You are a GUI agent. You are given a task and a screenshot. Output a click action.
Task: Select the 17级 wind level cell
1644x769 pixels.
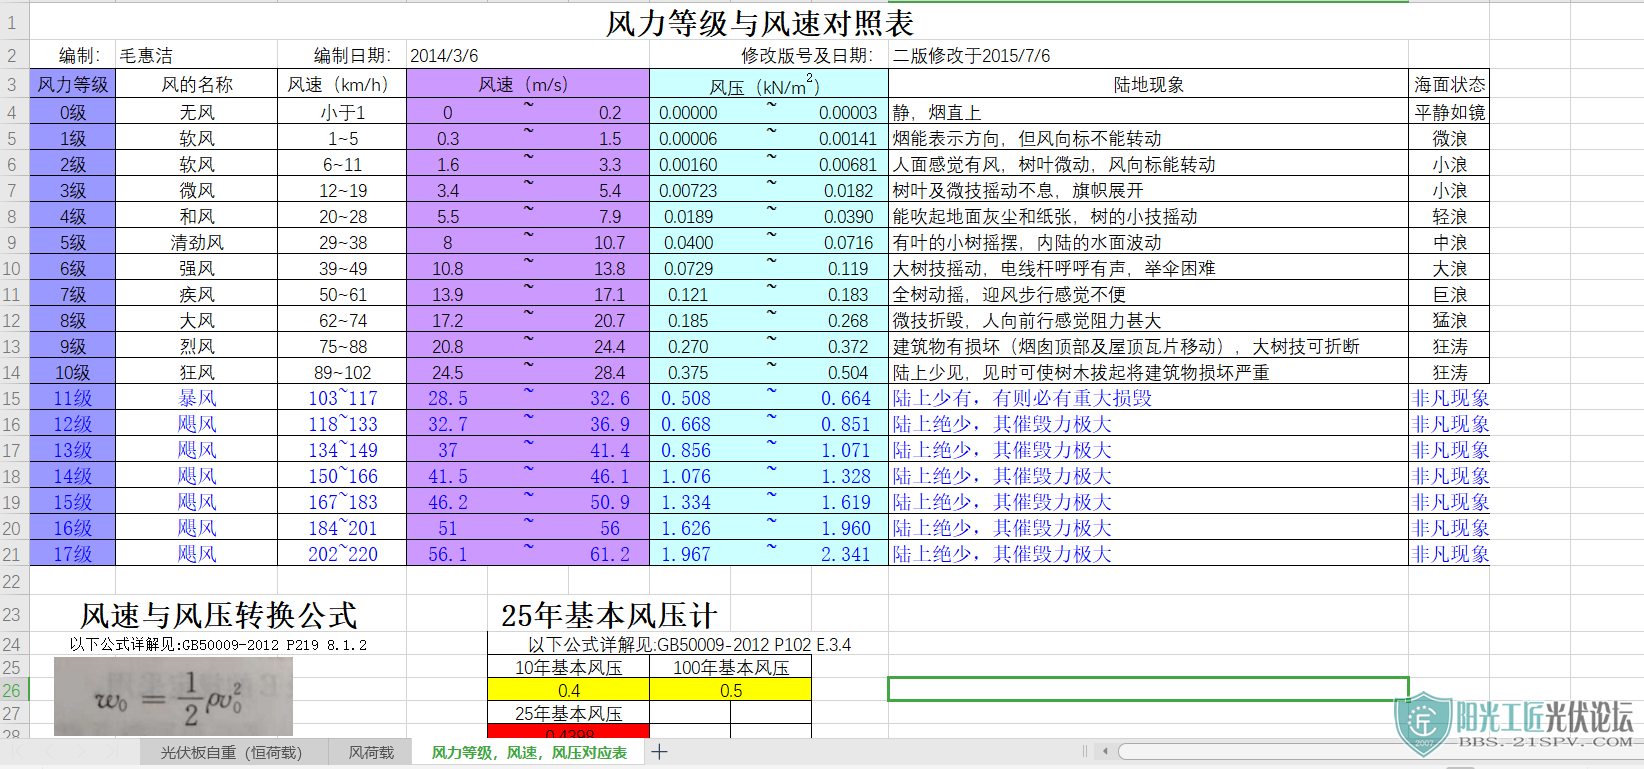point(73,554)
